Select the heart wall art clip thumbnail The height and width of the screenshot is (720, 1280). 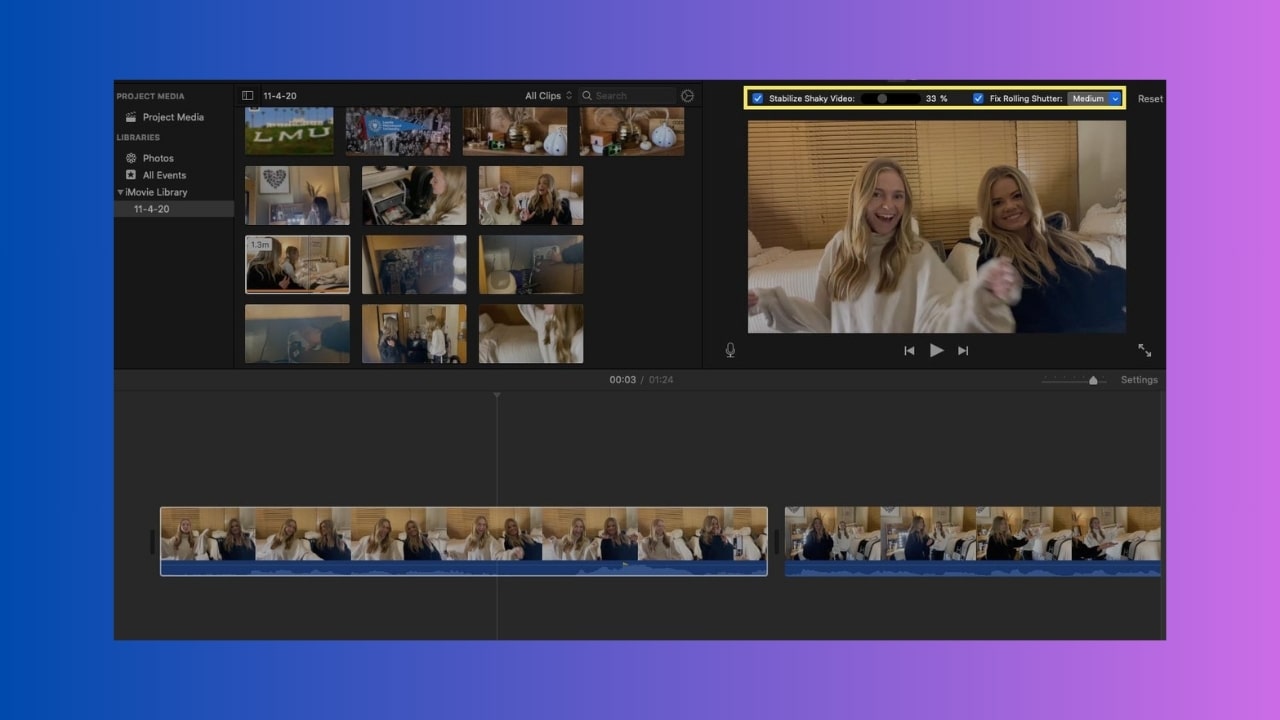[x=297, y=195]
